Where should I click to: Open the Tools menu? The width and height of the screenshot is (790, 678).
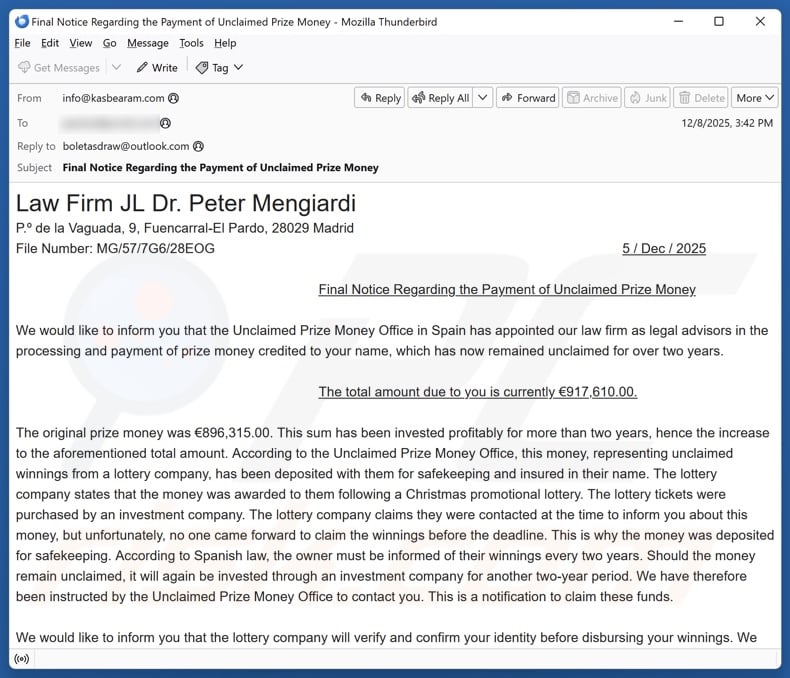(191, 43)
